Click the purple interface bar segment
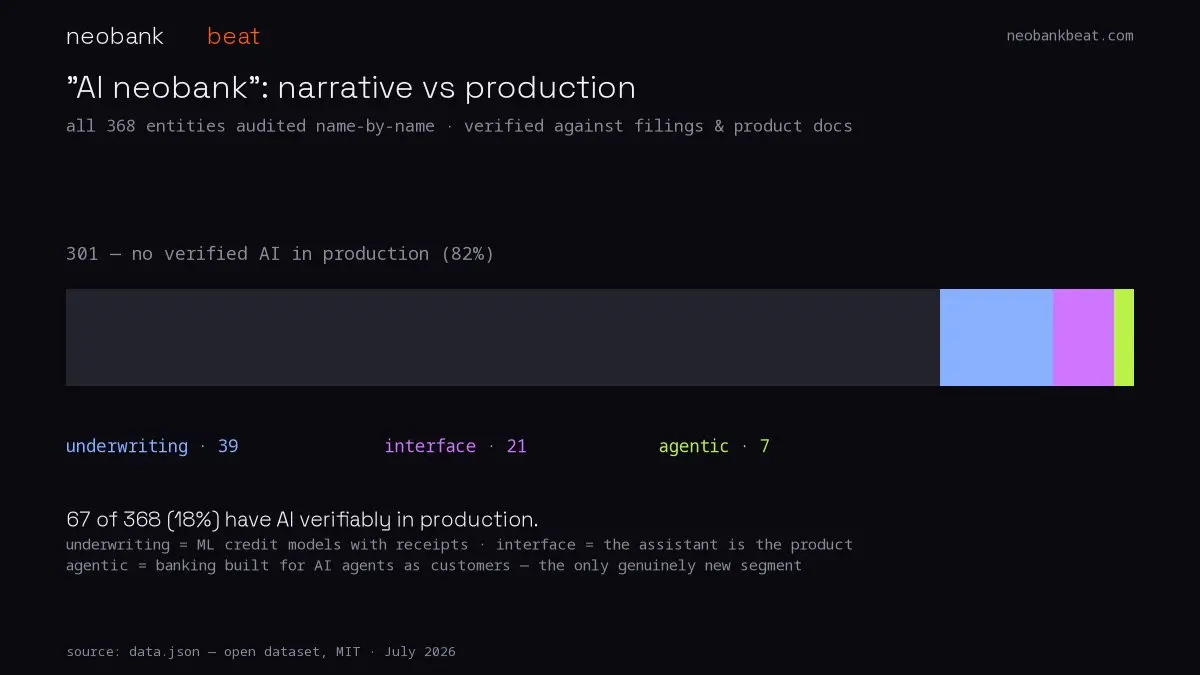This screenshot has height=675, width=1200. 1083,337
